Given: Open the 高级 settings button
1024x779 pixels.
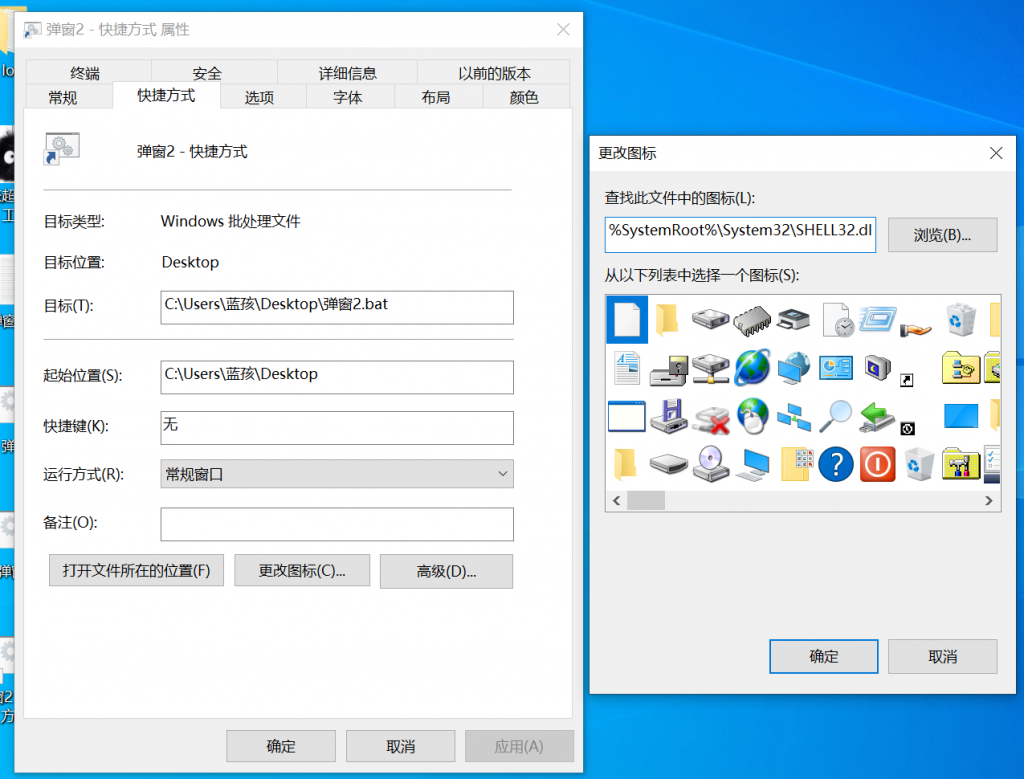Looking at the screenshot, I should pyautogui.click(x=447, y=571).
